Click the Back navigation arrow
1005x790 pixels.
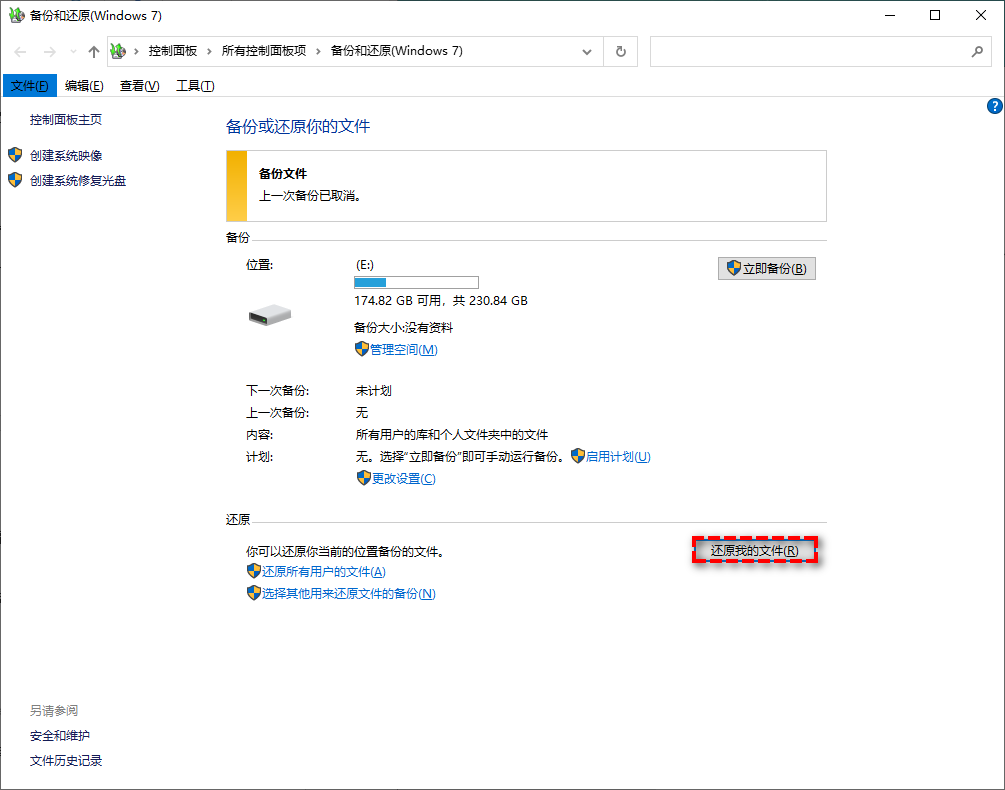point(21,52)
